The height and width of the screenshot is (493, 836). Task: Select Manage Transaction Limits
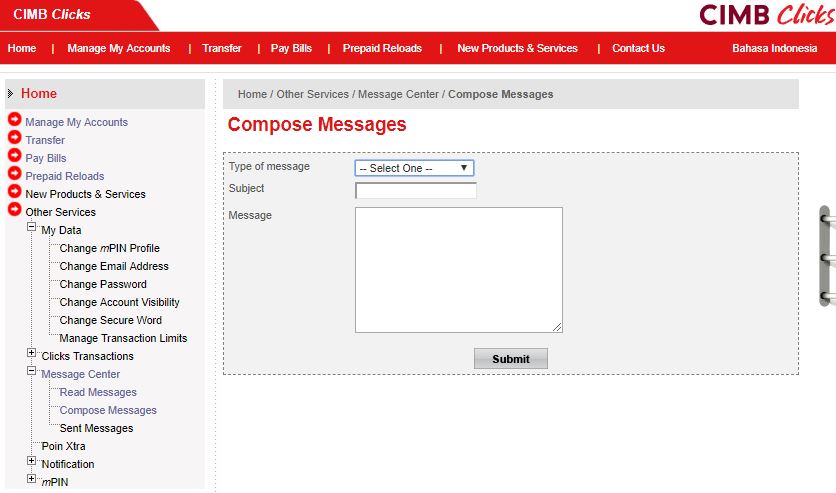pos(123,338)
